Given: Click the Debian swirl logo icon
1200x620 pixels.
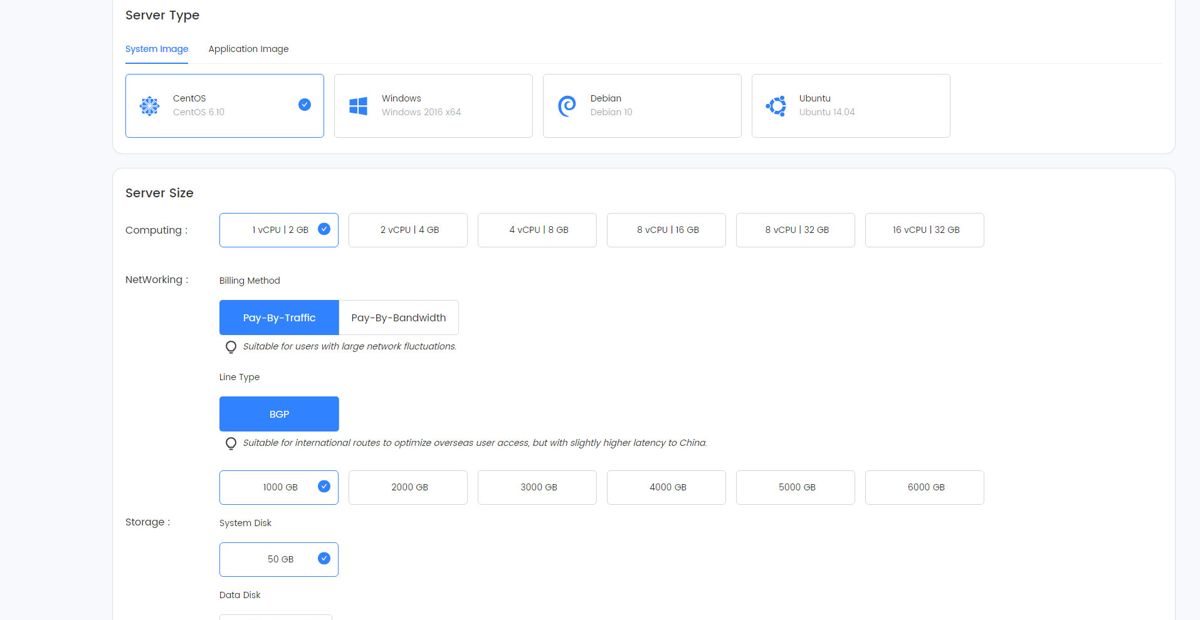Looking at the screenshot, I should click(x=567, y=106).
